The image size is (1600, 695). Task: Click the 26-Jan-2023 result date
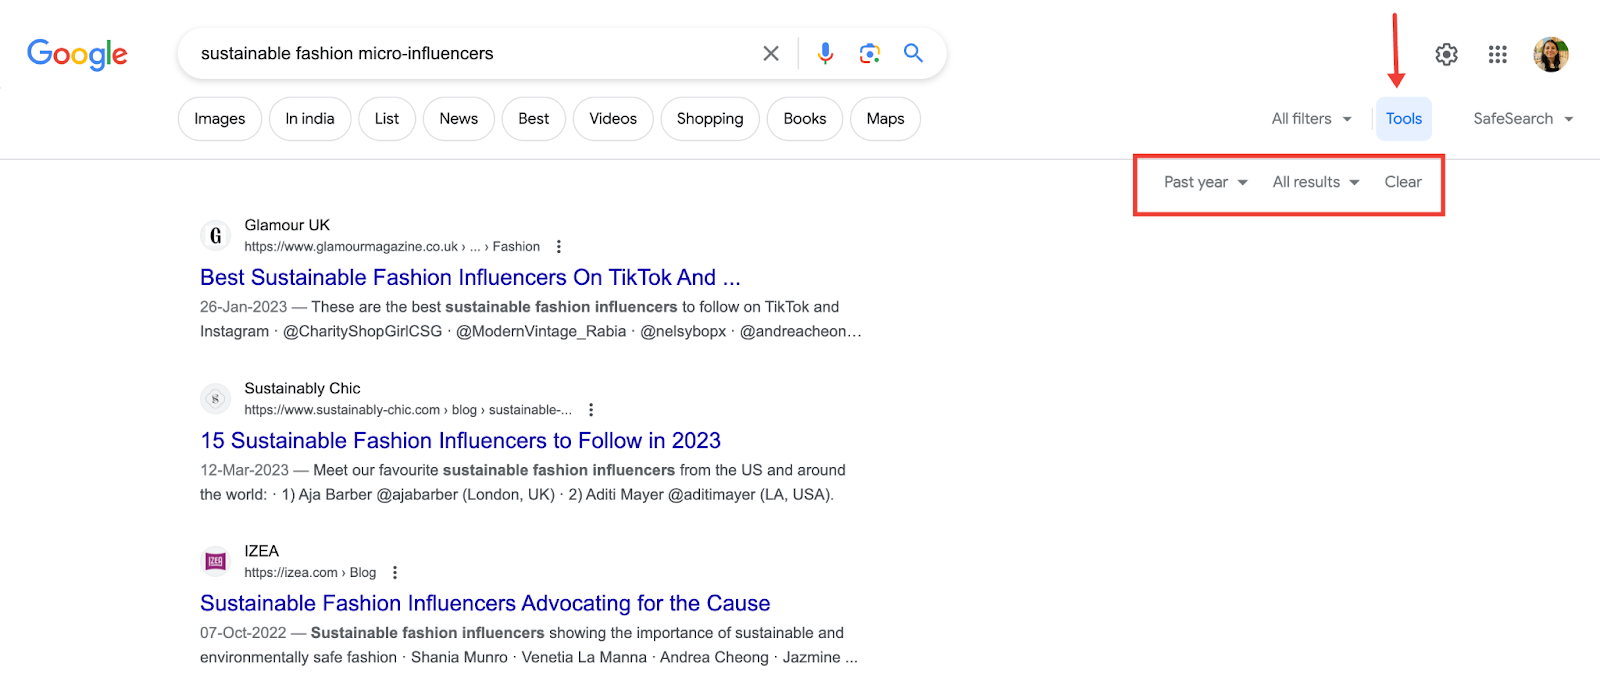click(x=243, y=307)
